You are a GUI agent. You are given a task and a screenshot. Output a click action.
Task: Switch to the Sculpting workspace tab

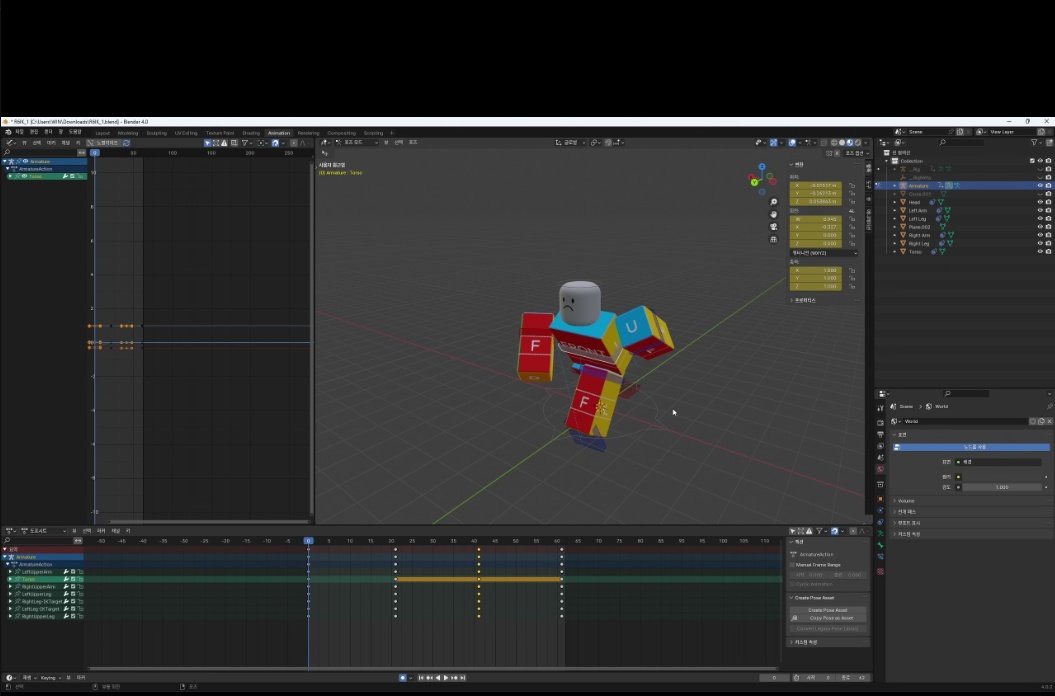(x=157, y=133)
